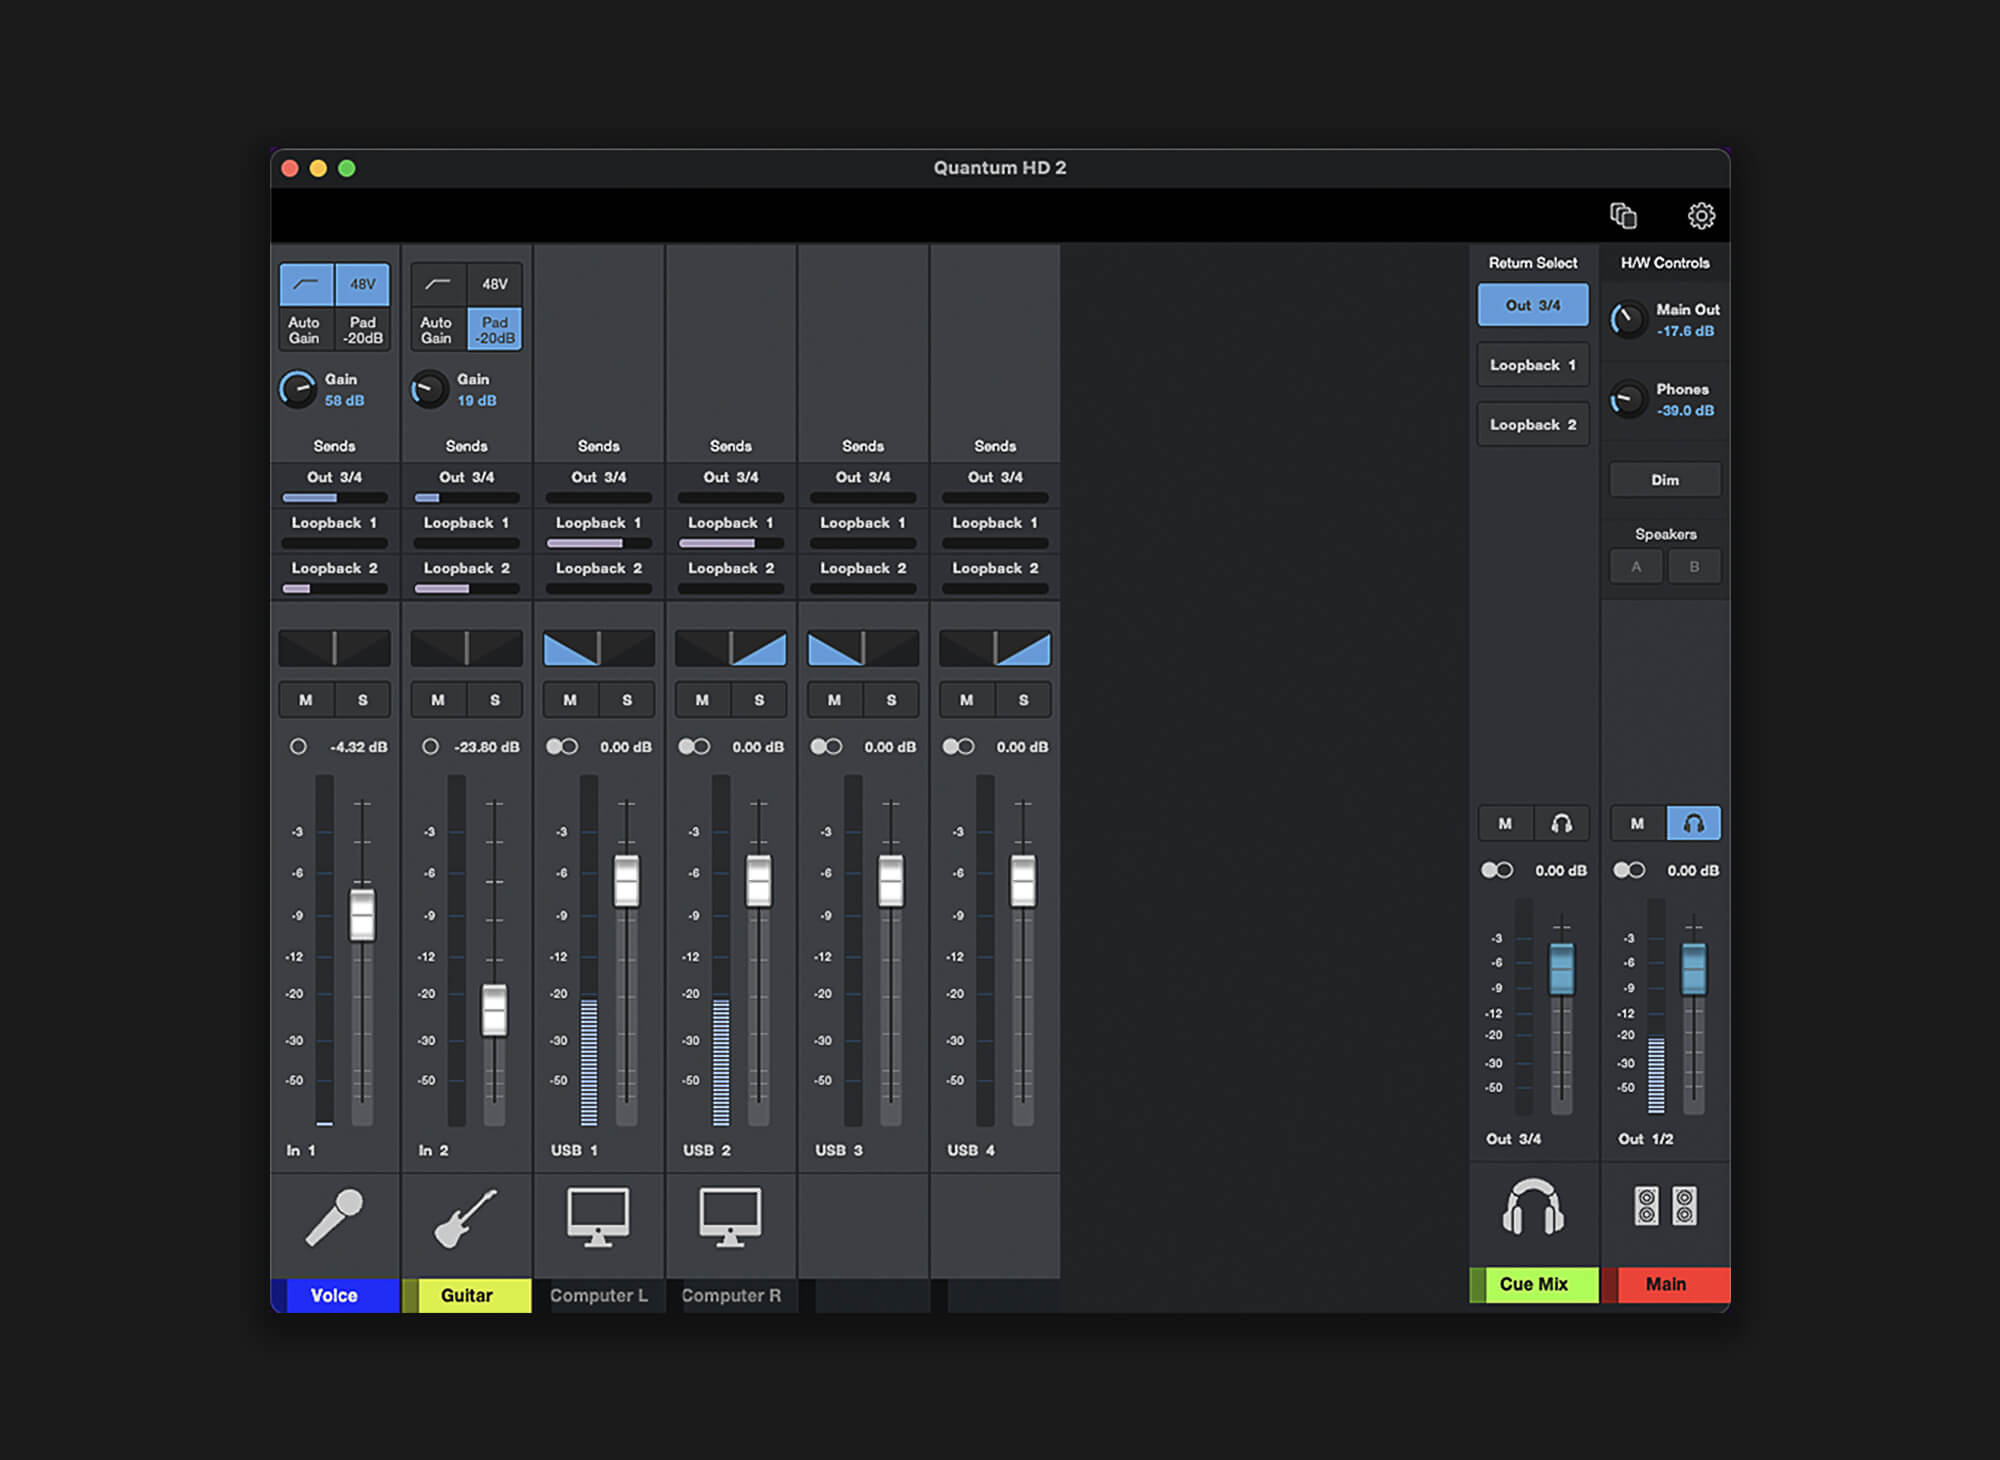Image resolution: width=2000 pixels, height=1460 pixels.
Task: Toggle headphone listen on Out 1/2 Main
Action: click(1693, 824)
